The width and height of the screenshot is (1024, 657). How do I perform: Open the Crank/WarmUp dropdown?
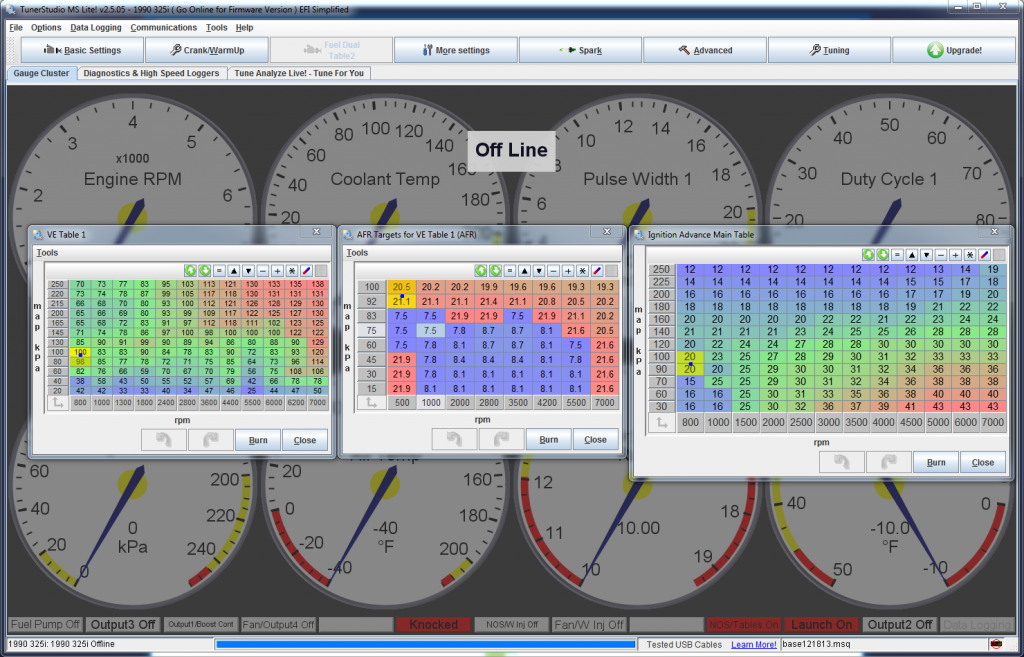click(207, 50)
